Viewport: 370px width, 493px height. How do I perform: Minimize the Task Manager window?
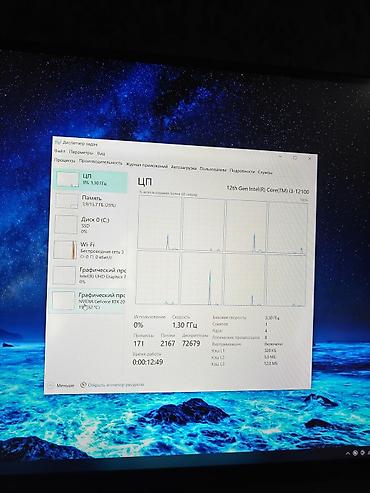[x=281, y=156]
